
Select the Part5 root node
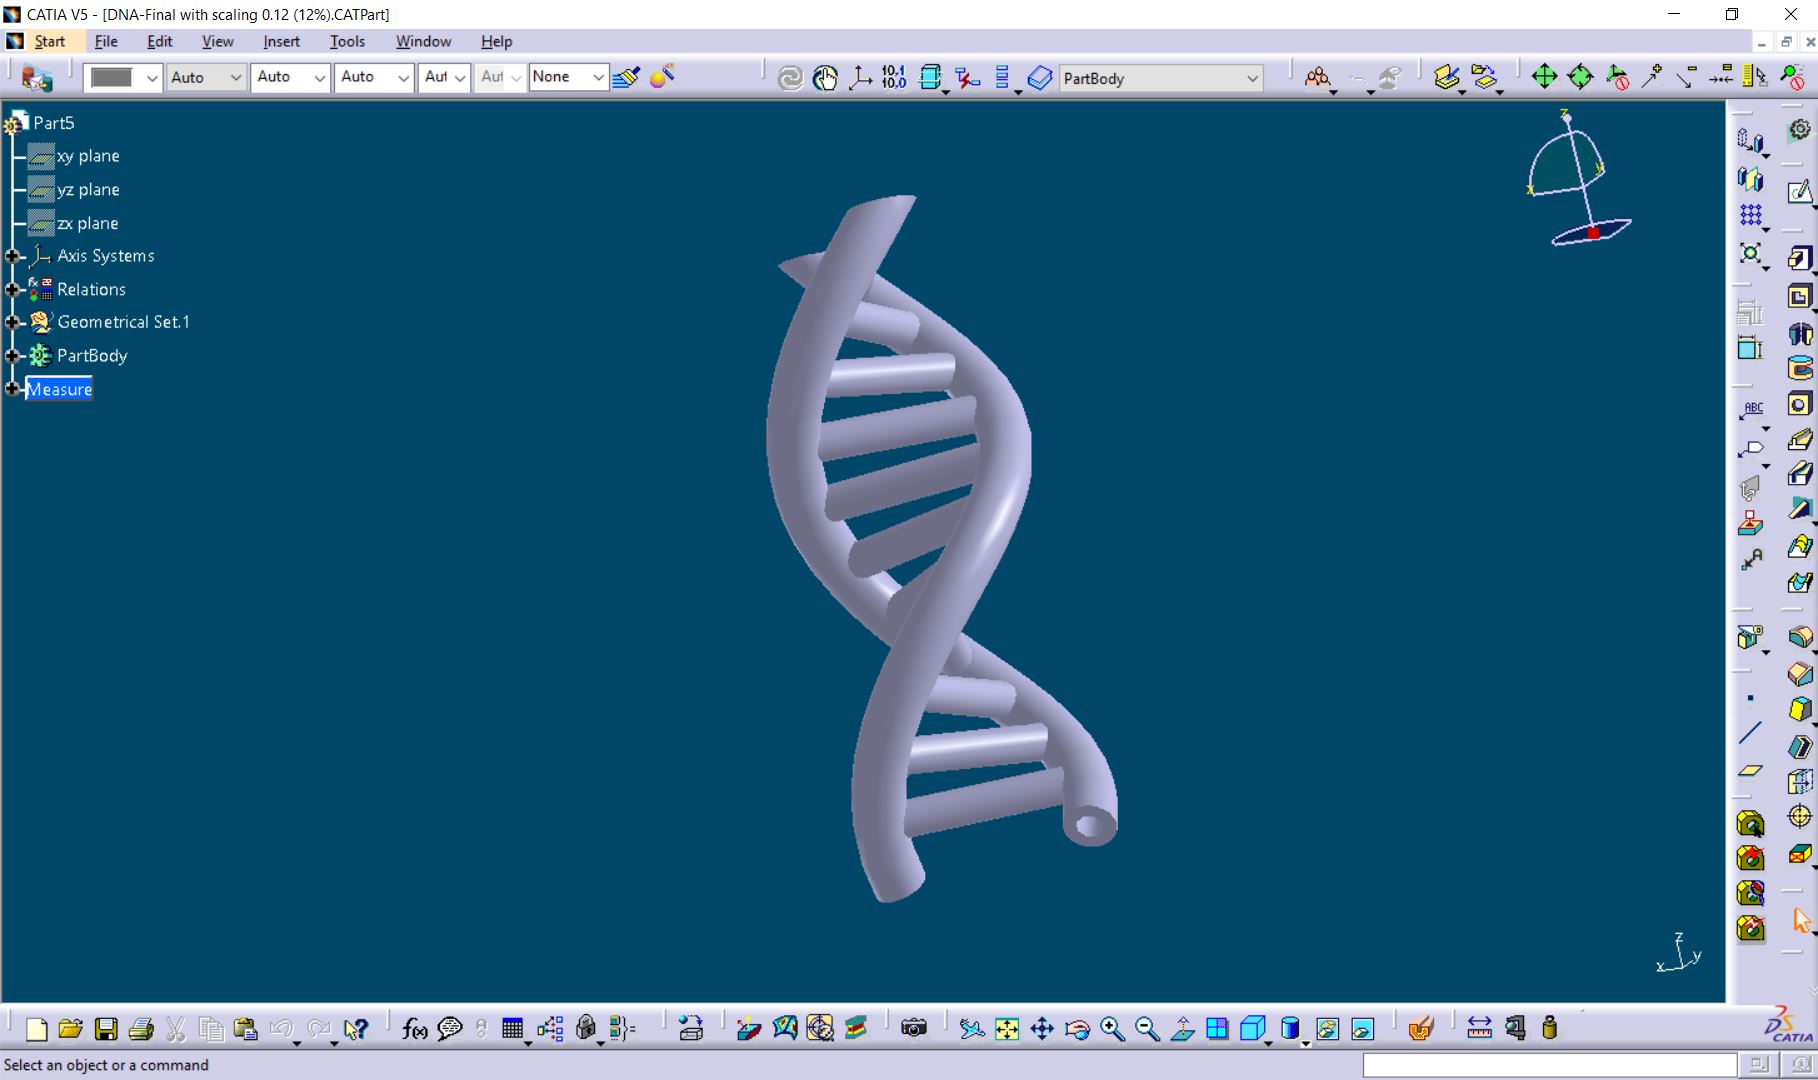[54, 123]
